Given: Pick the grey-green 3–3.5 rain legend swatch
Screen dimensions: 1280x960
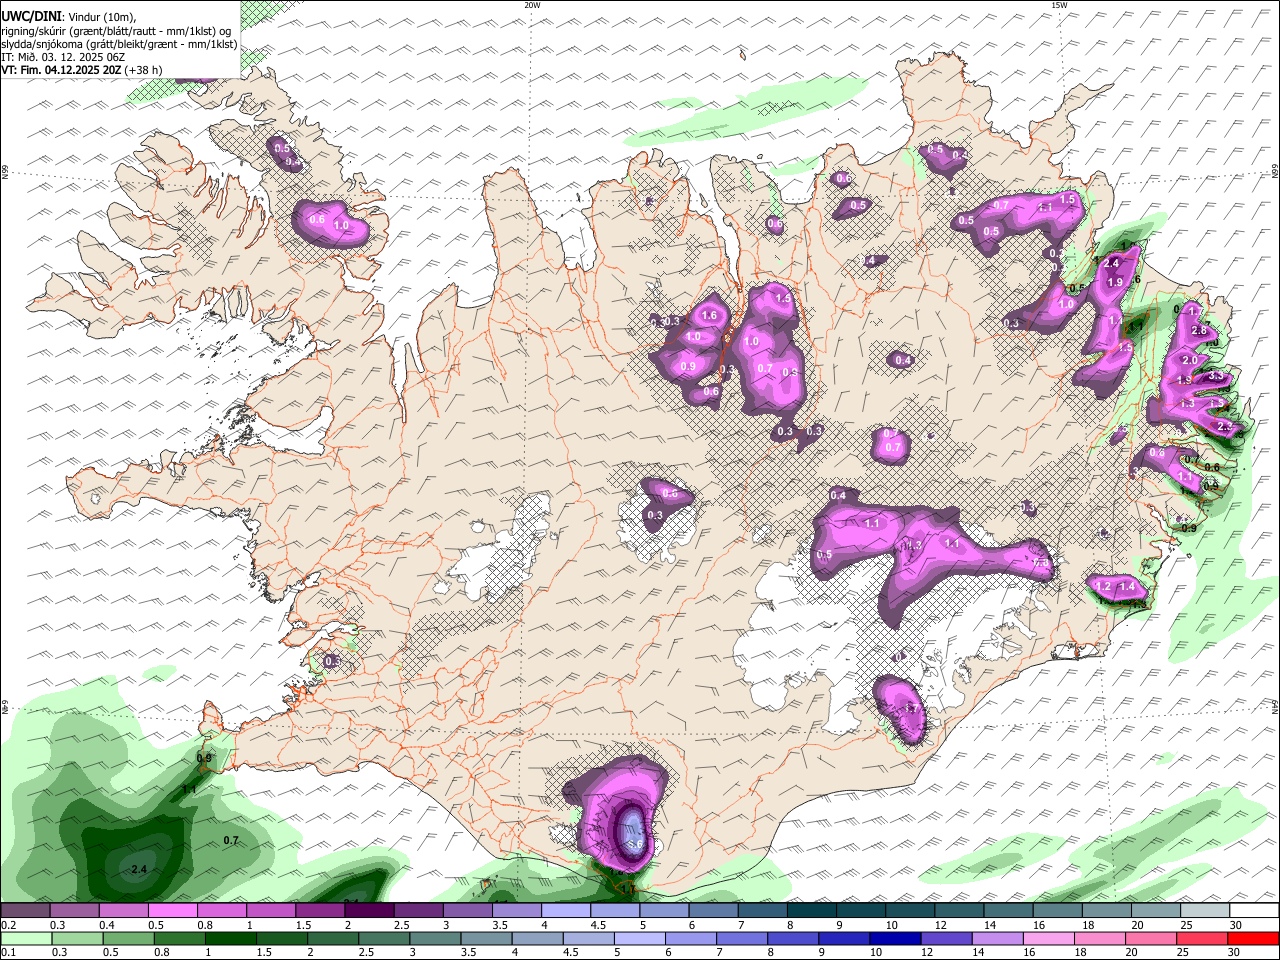Looking at the screenshot, I should tap(435, 939).
